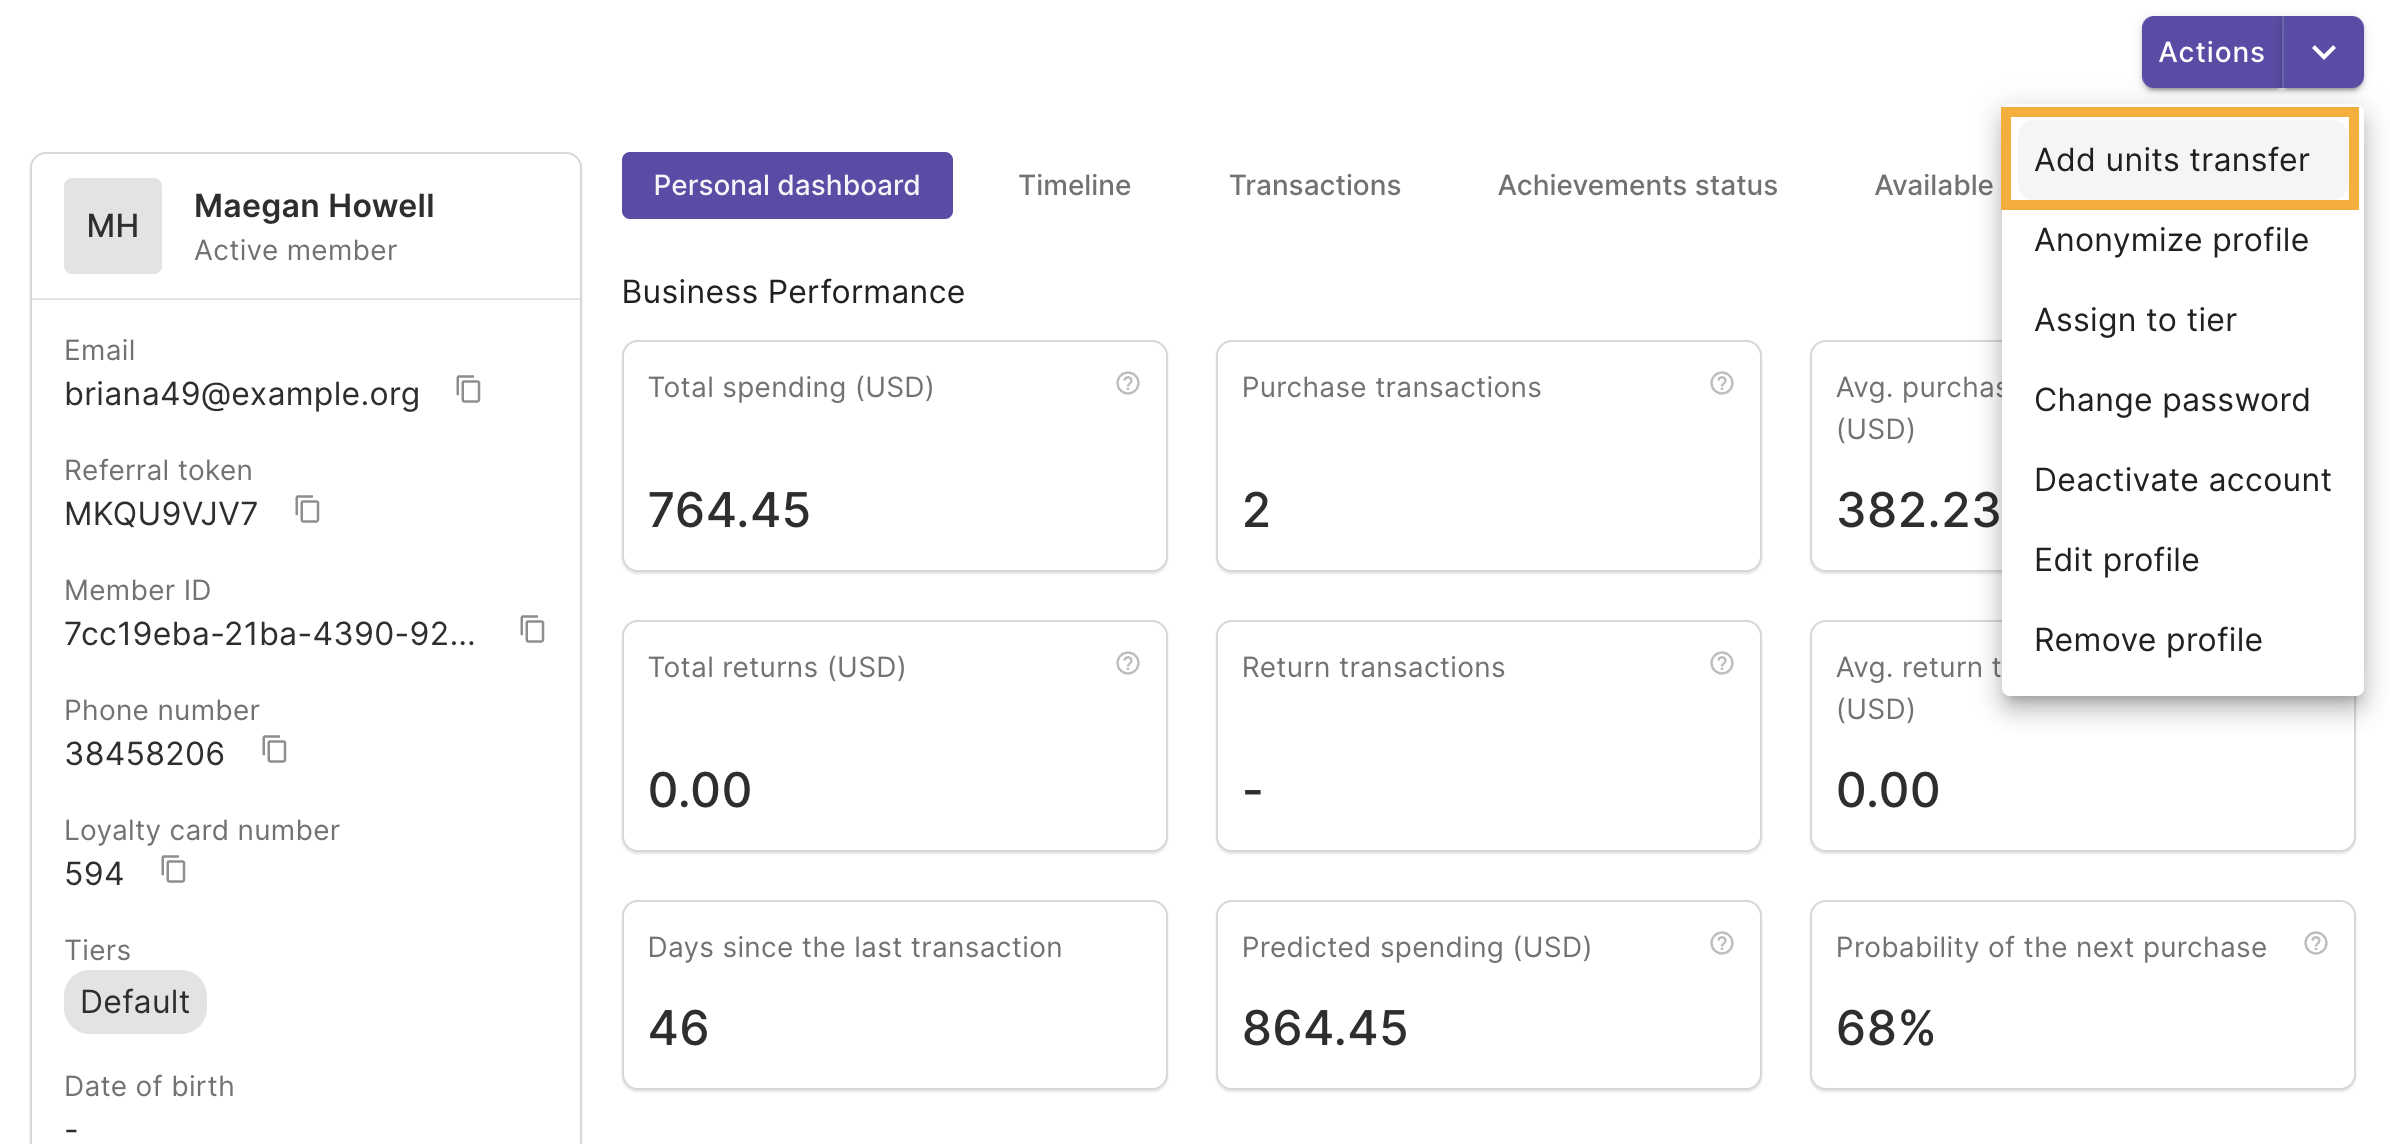Click the phone number 38458206 text

pyautogui.click(x=145, y=754)
